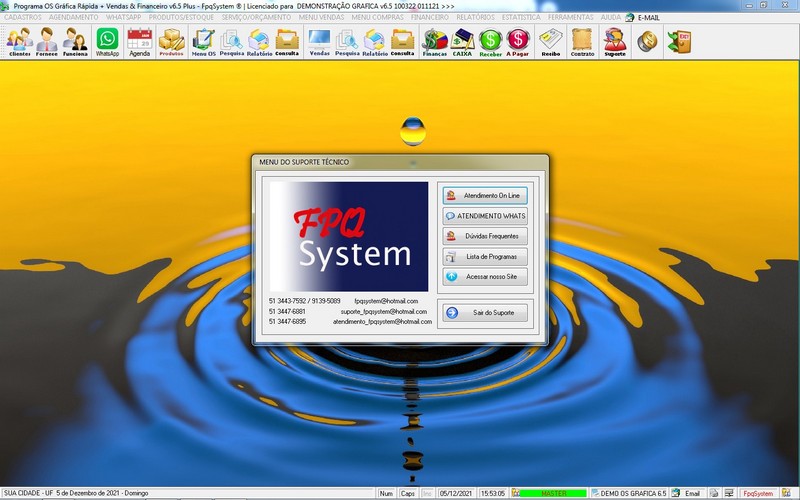The height and width of the screenshot is (500, 800).
Task: Click the Caps indicator in status bar
Action: click(407, 493)
